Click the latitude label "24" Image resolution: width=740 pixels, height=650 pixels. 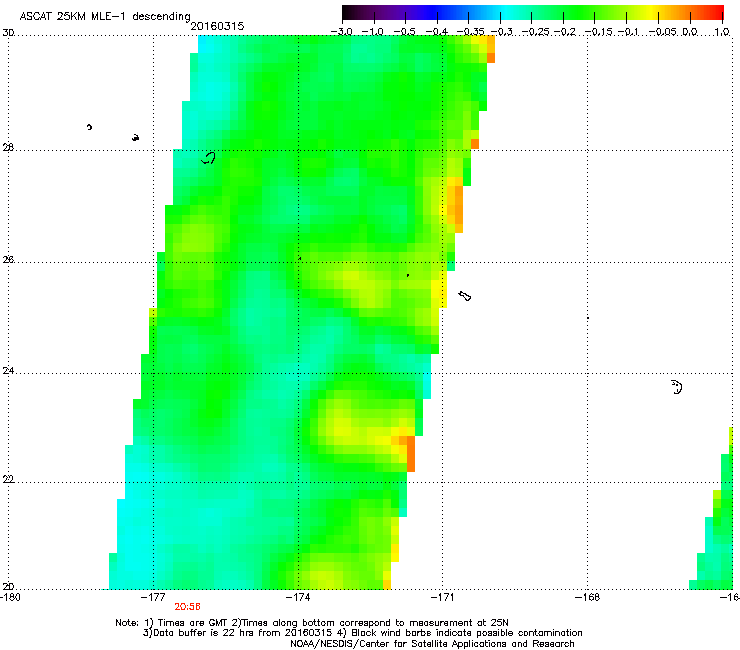[8, 371]
